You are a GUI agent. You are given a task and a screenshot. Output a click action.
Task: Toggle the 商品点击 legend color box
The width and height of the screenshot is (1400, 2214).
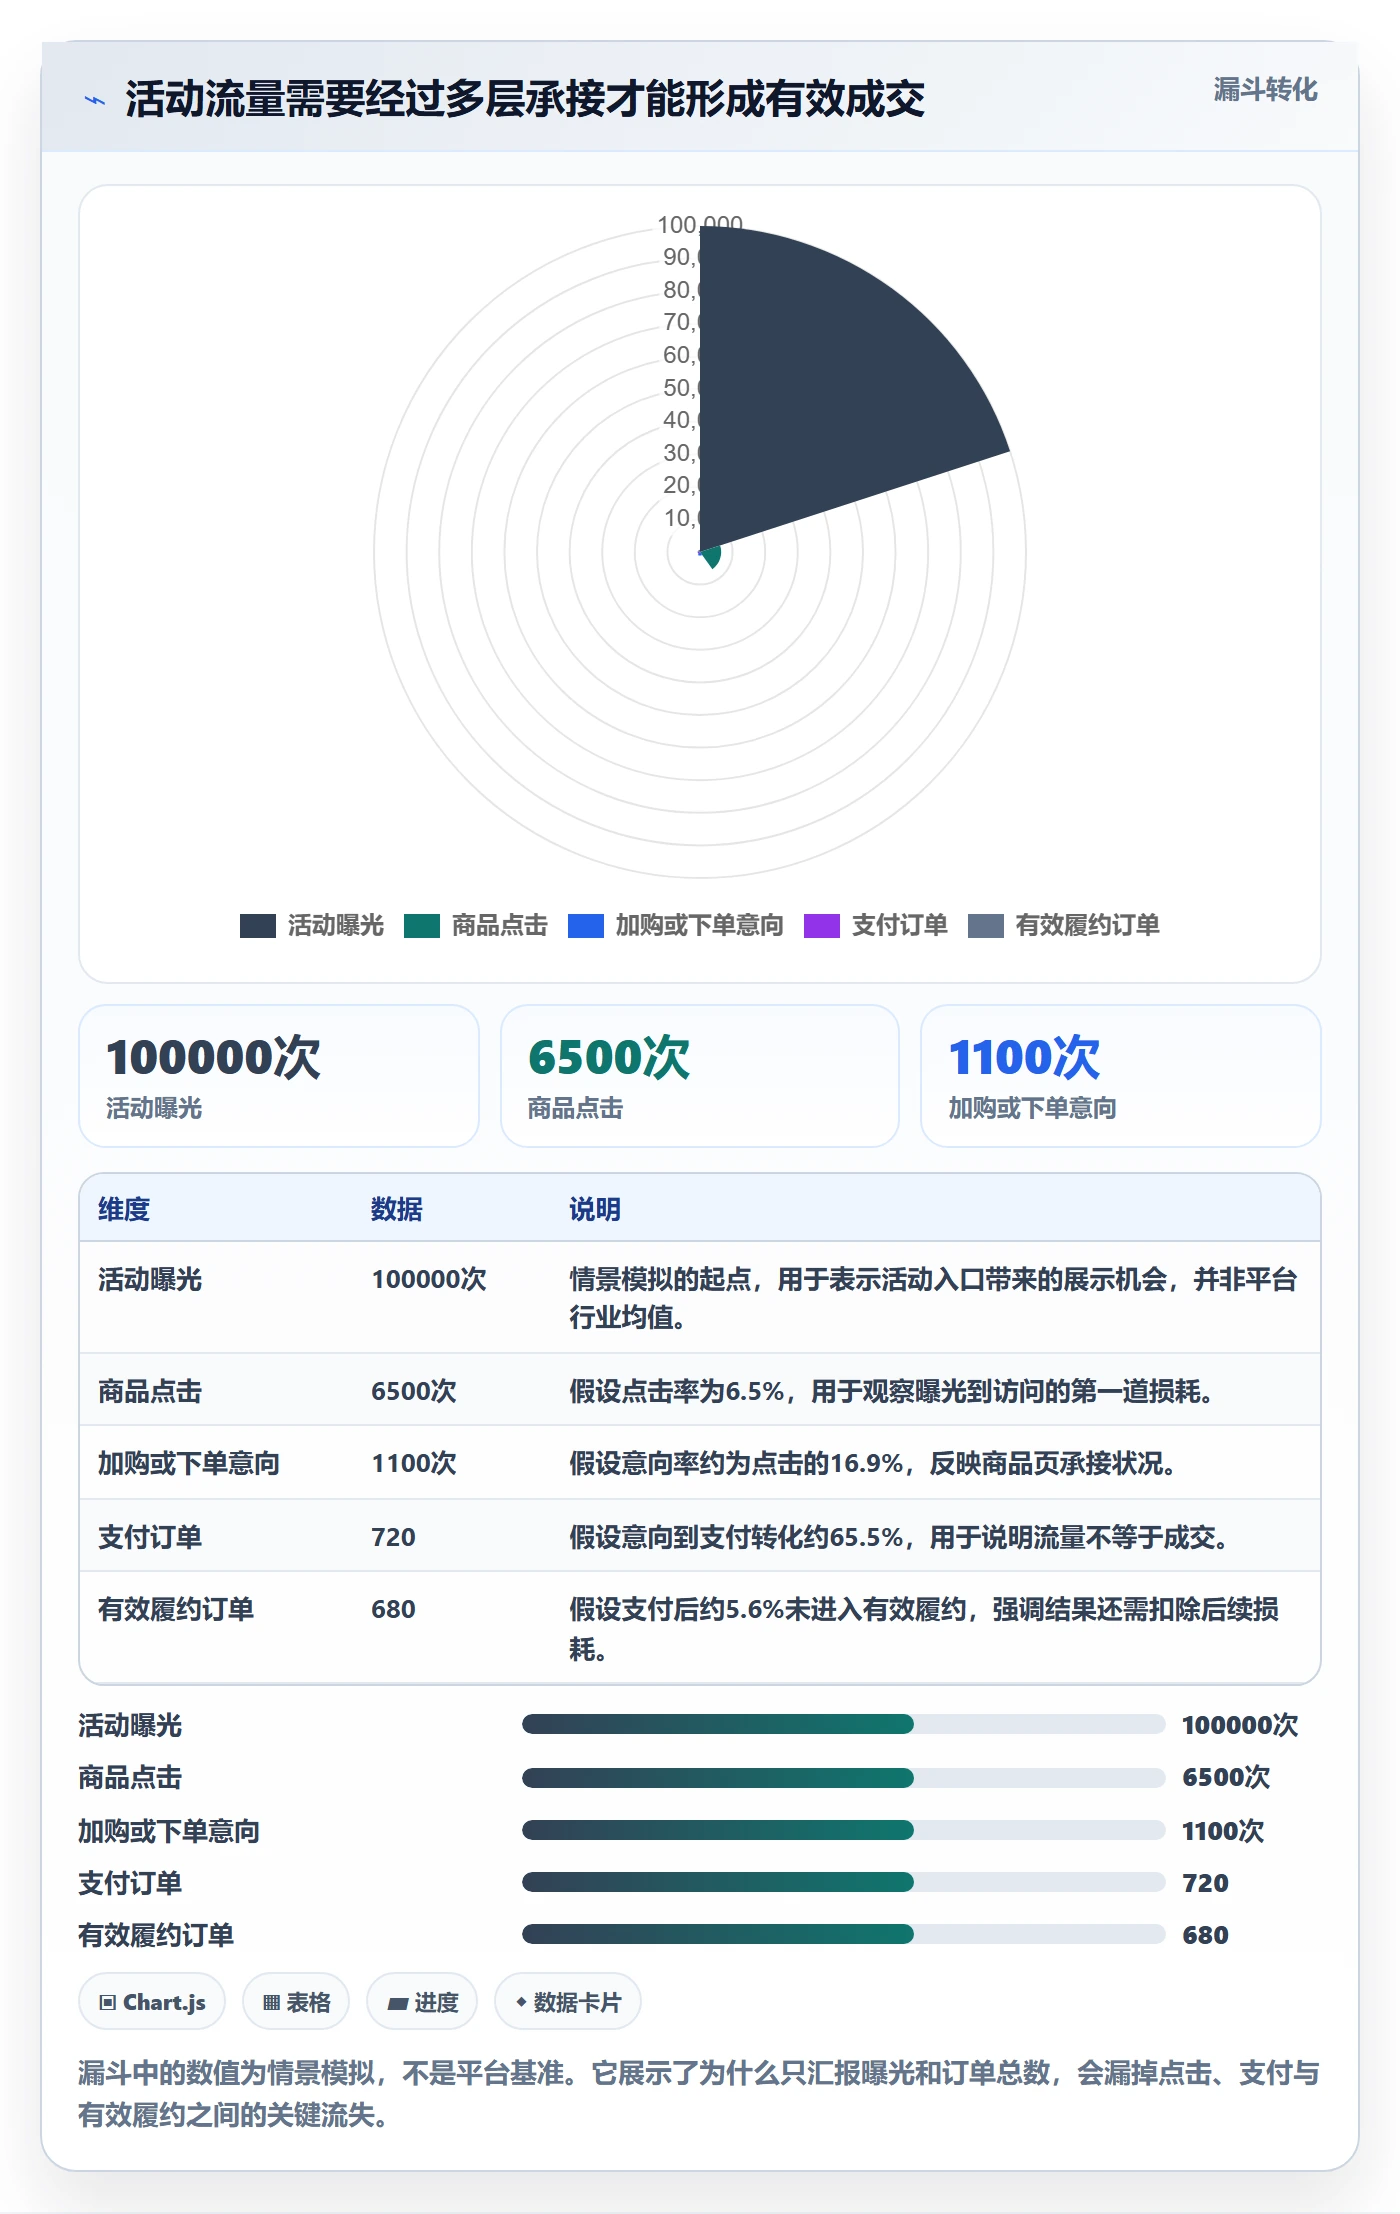click(x=422, y=926)
